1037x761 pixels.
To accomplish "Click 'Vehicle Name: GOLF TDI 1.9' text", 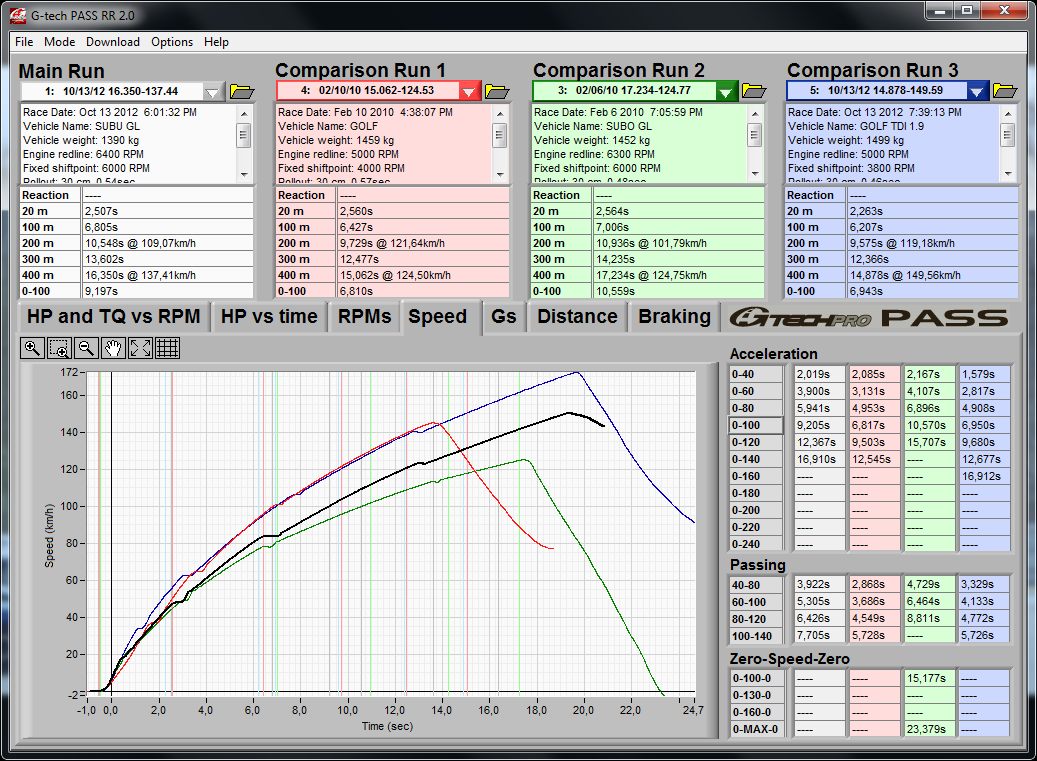I will tap(856, 126).
